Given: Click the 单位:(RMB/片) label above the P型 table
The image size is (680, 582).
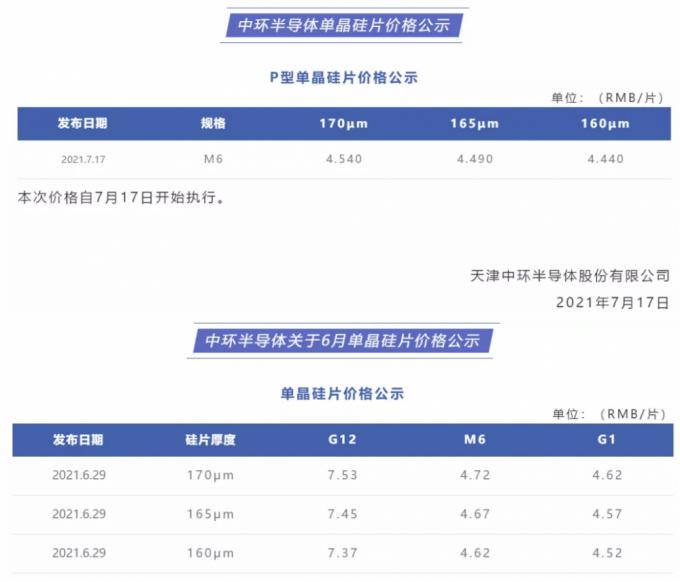Looking at the screenshot, I should pos(608,98).
